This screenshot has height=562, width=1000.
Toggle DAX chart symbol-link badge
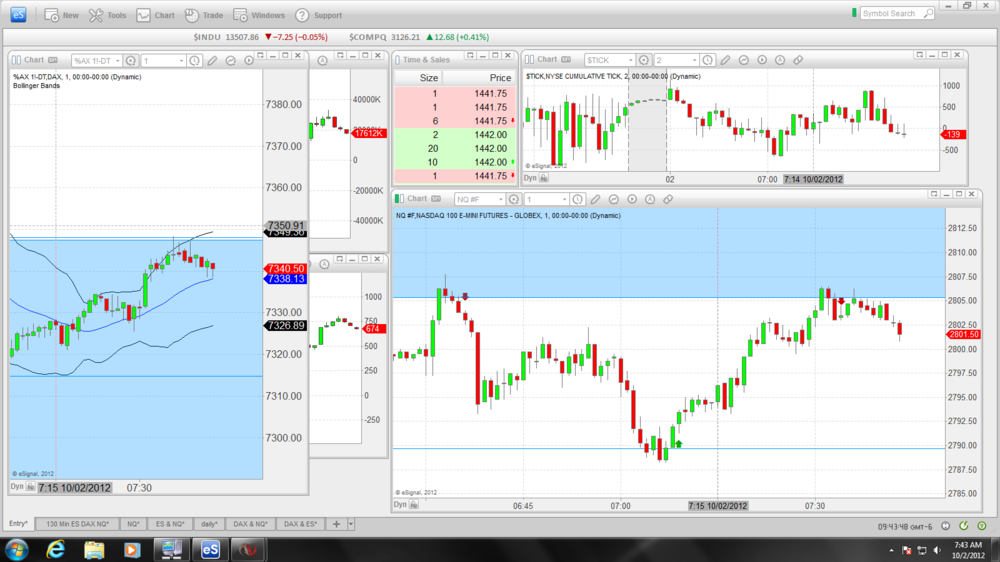[53, 60]
